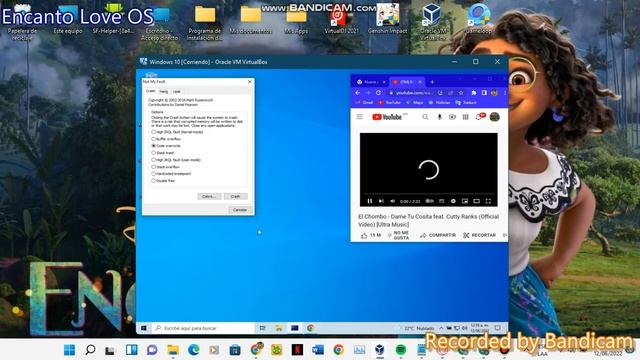
Task: Select the Code overwrite radio button
Action: coord(153,146)
